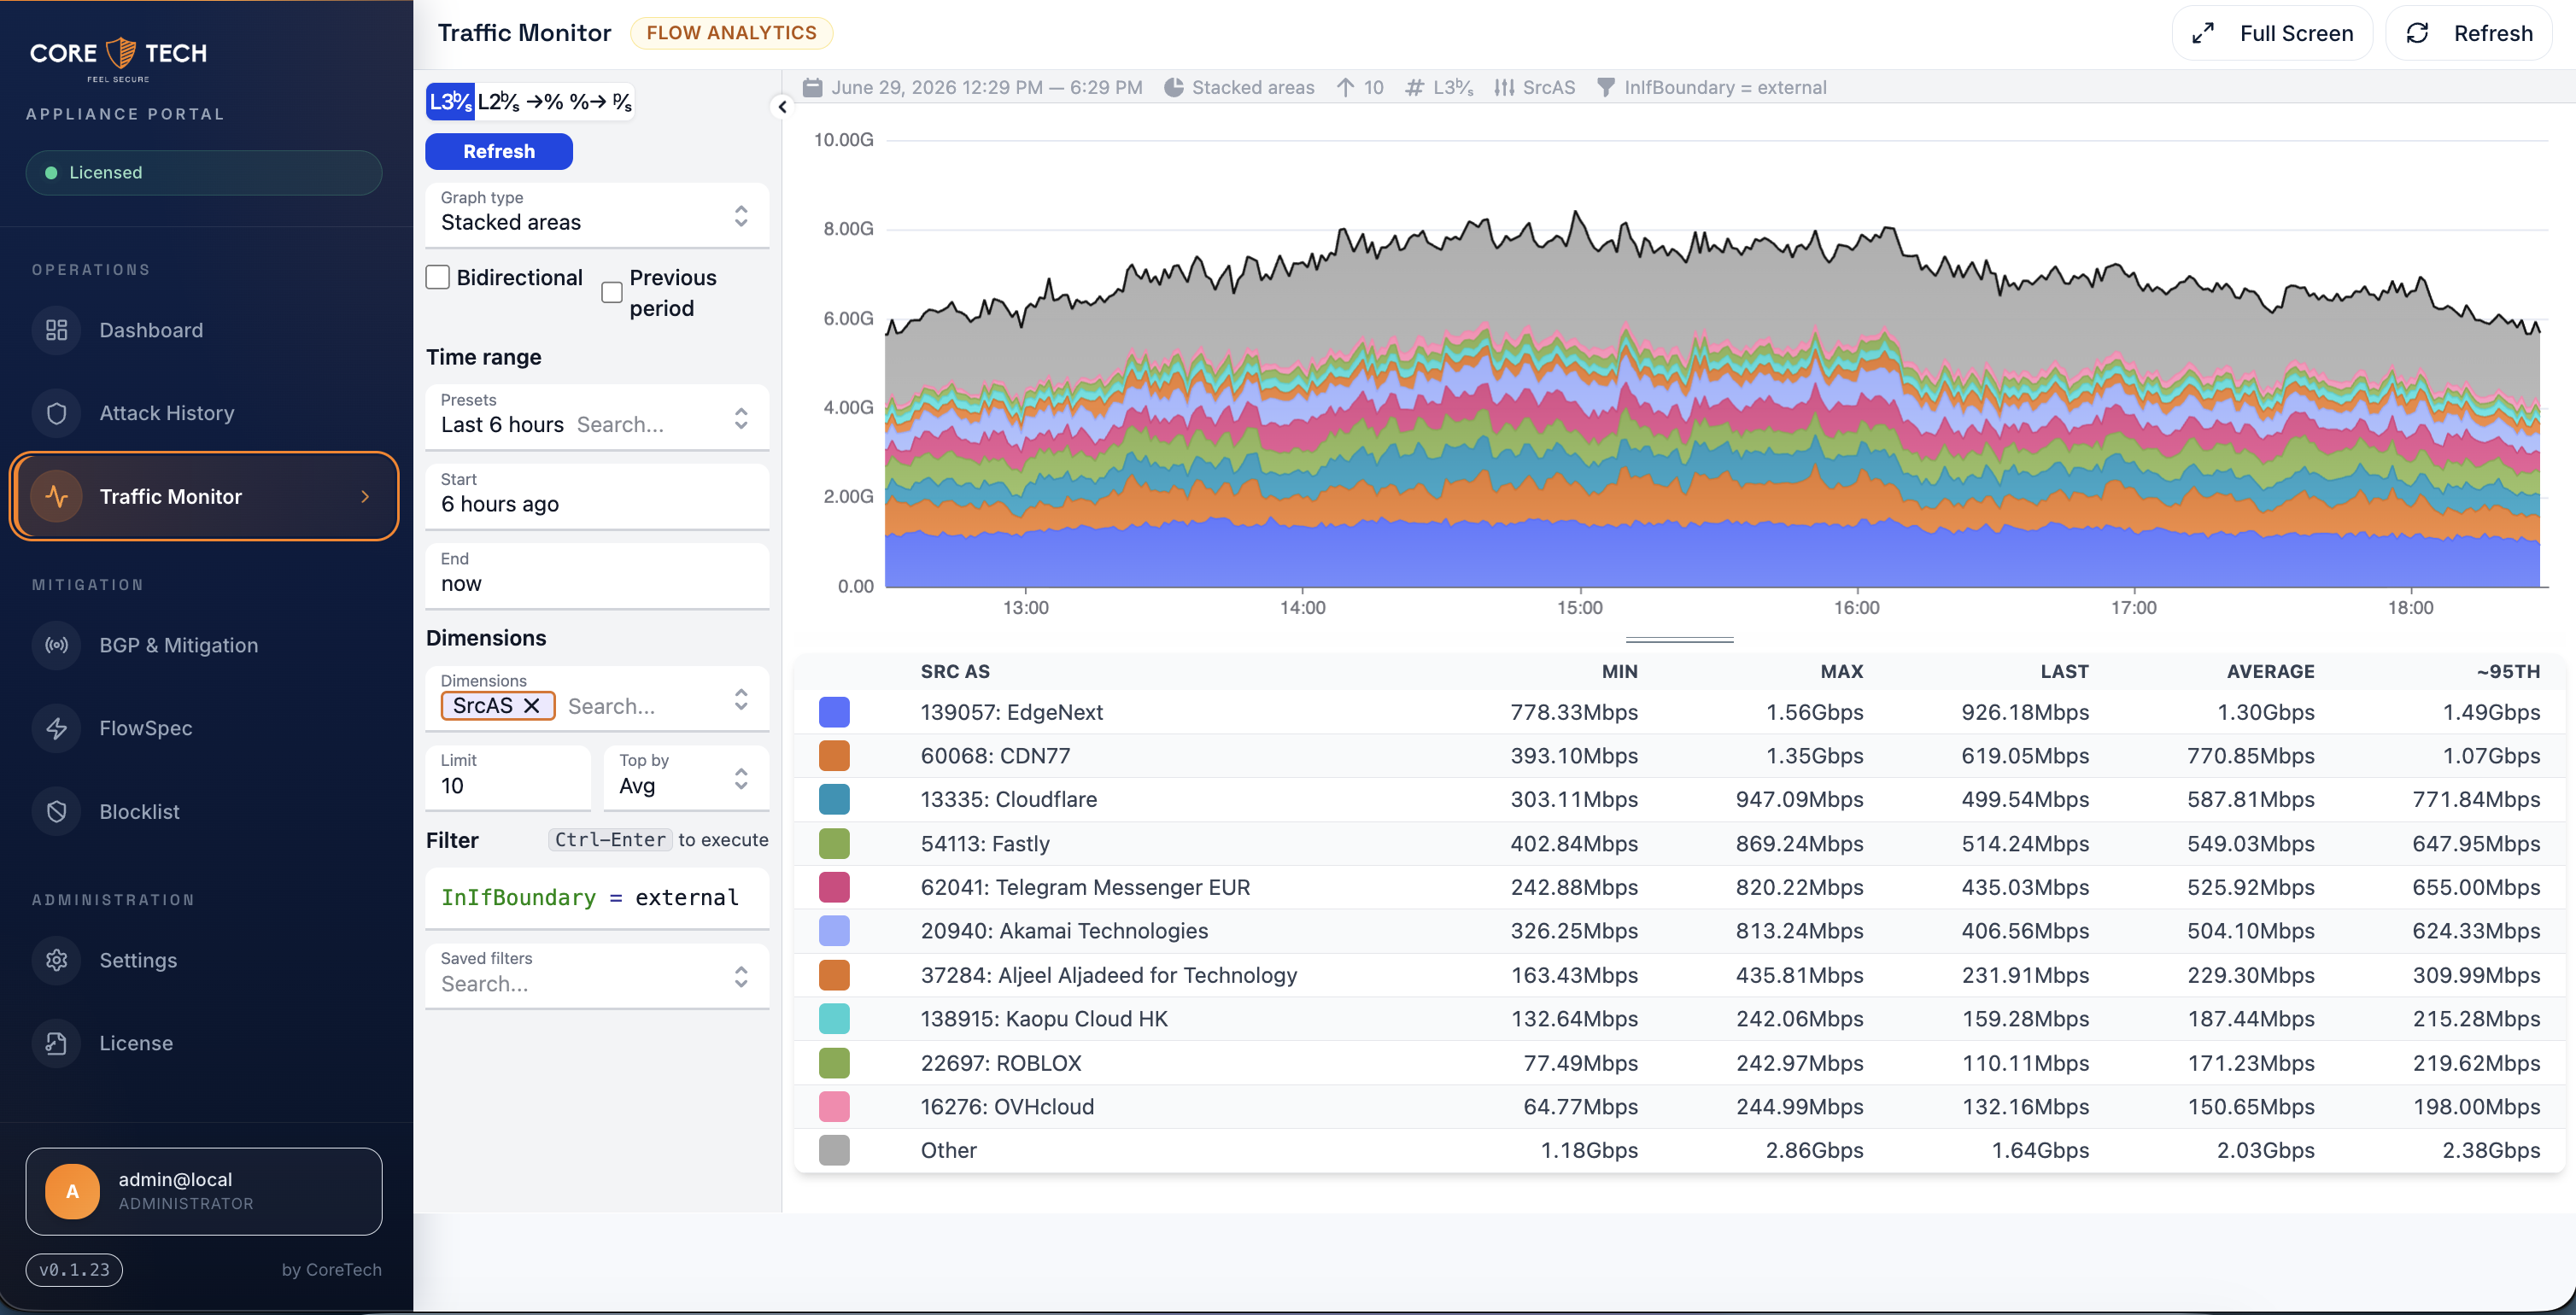Click the Other gray color swatch

coord(834,1150)
